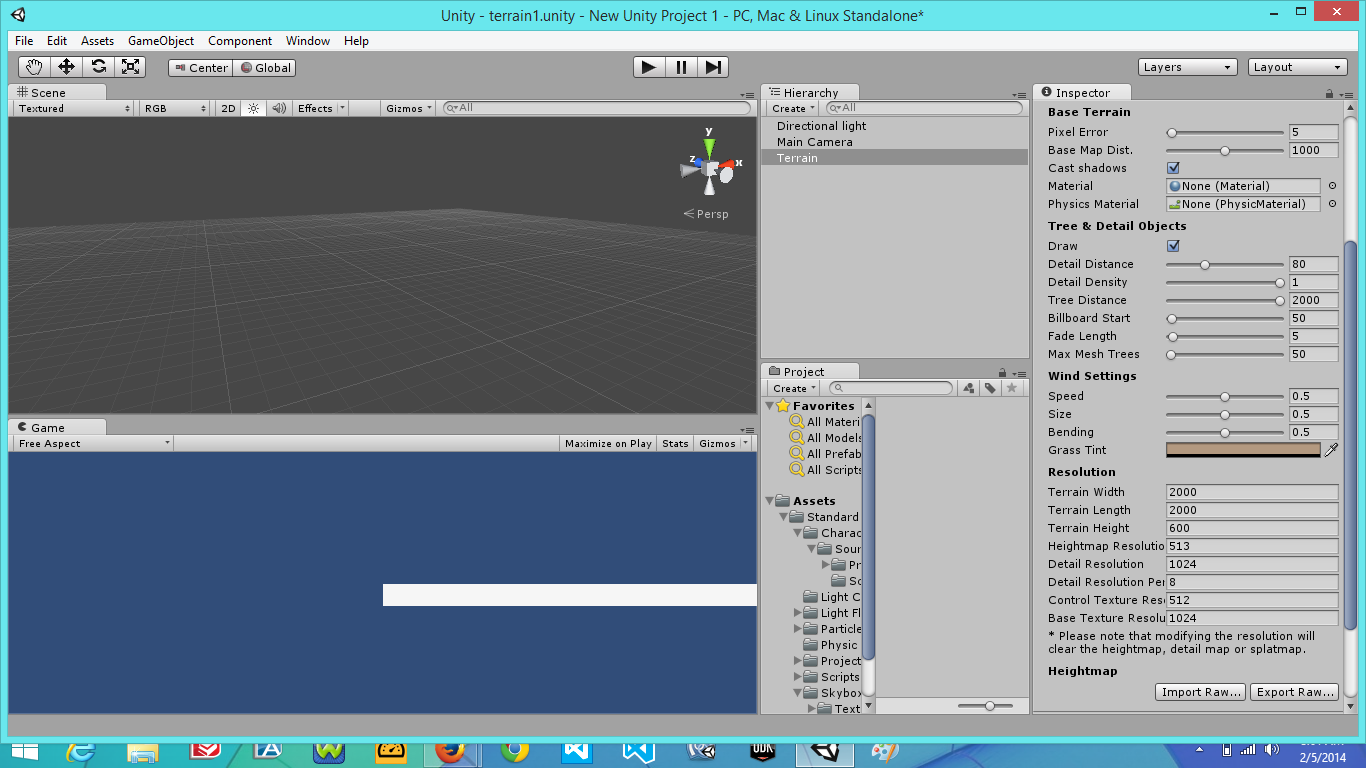The width and height of the screenshot is (1366, 768).
Task: Toggle Maximize on Play
Action: tap(608, 443)
